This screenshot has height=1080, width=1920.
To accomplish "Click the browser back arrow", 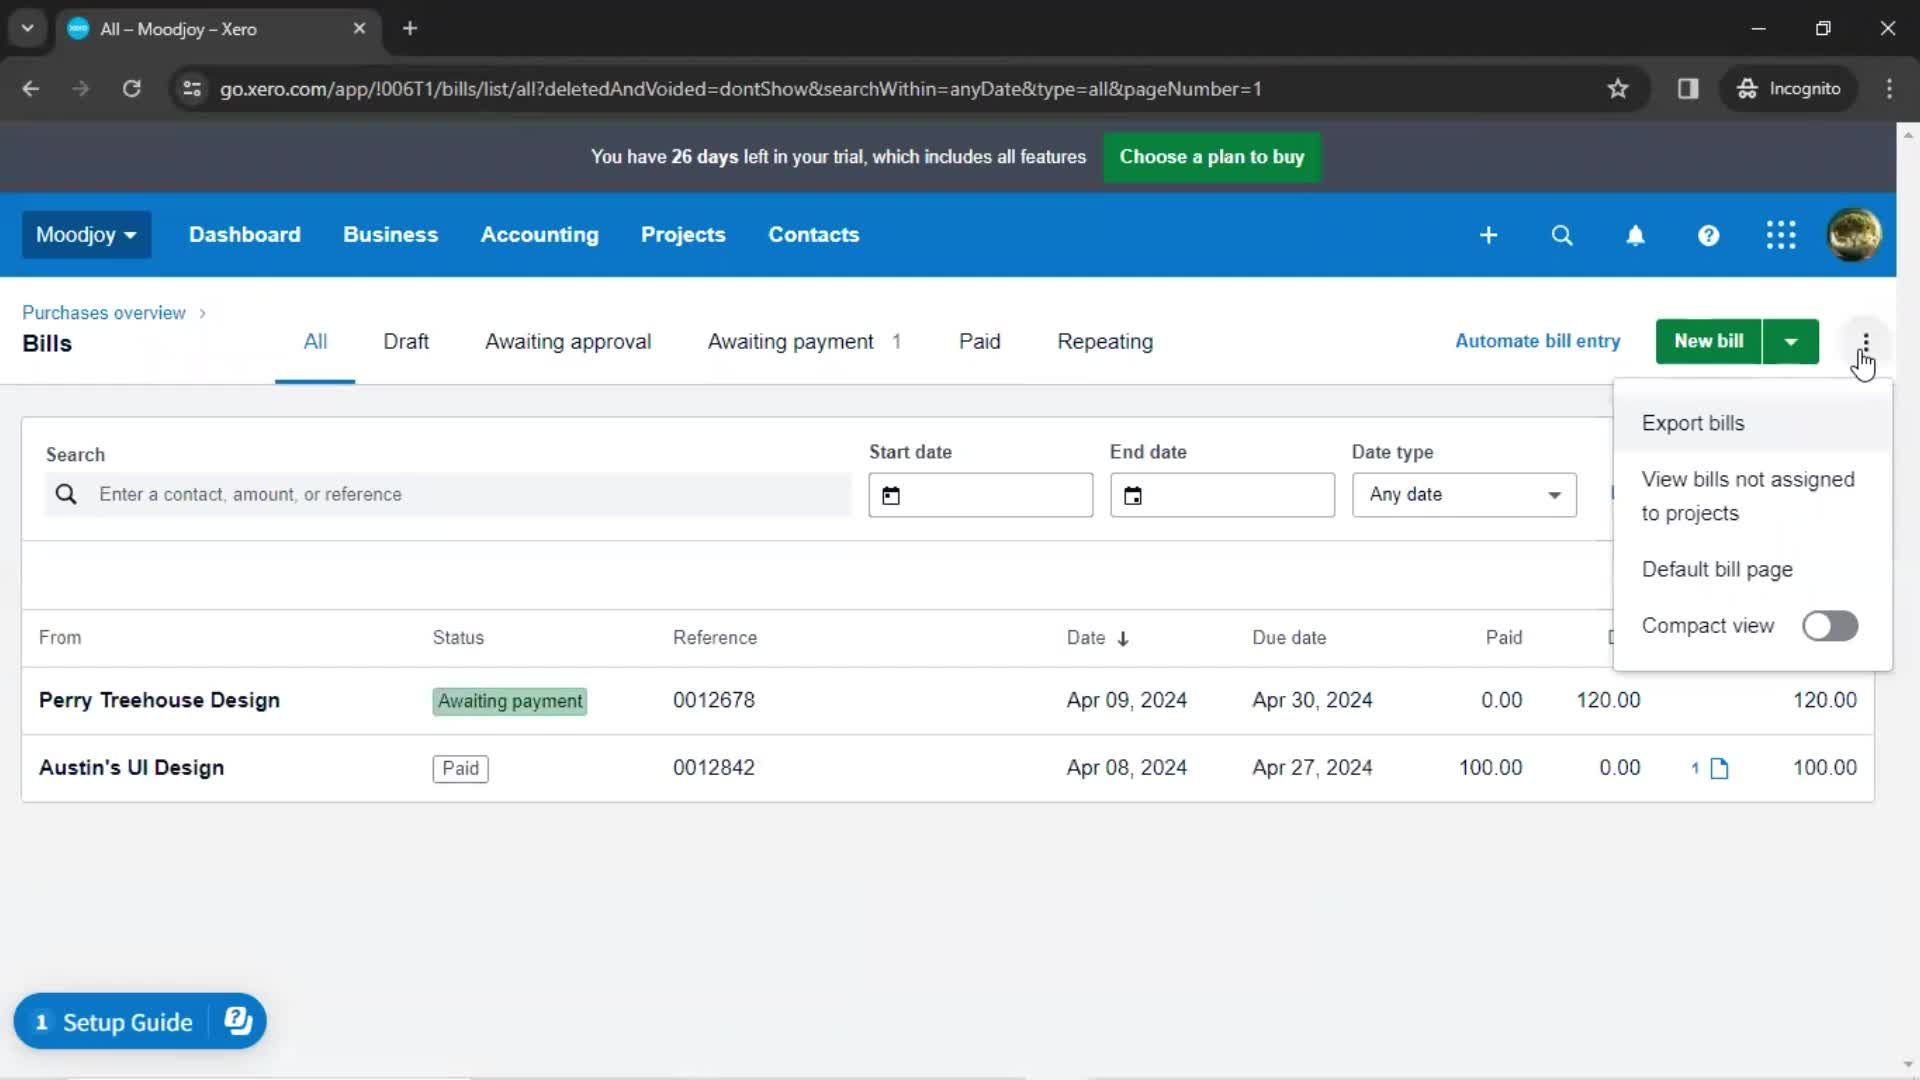I will 31,89.
